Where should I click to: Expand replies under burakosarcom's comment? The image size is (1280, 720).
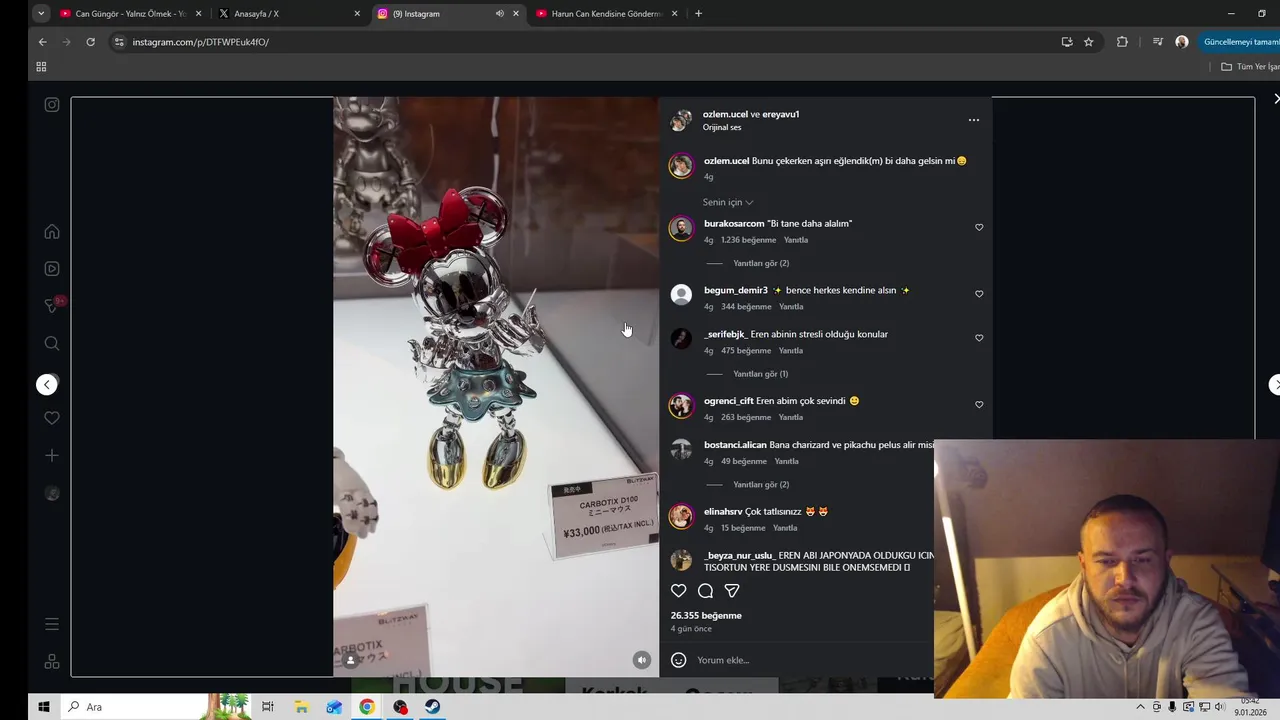point(761,263)
